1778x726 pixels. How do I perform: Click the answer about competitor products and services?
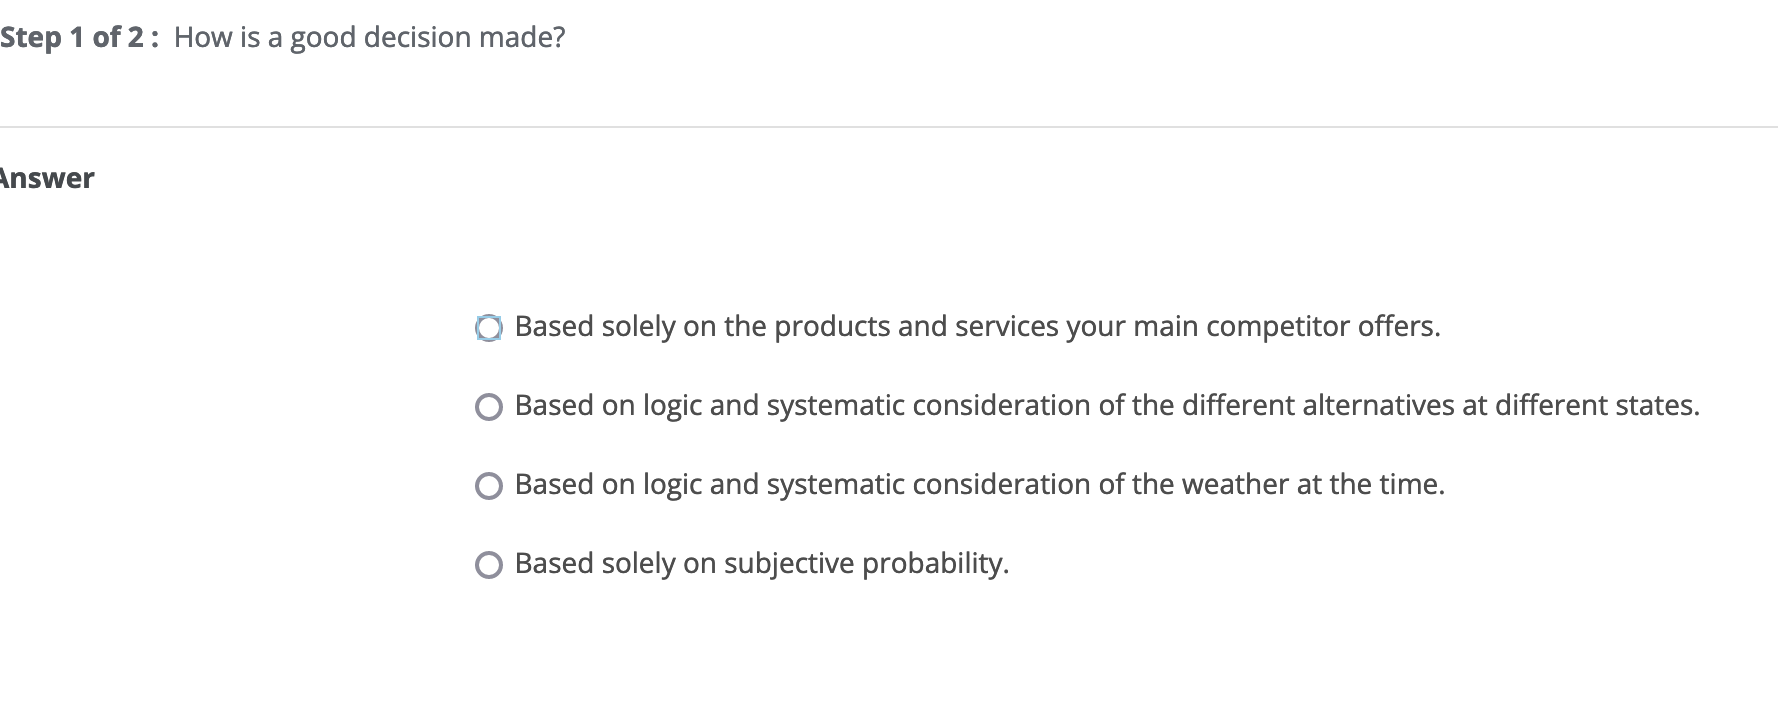pos(977,327)
